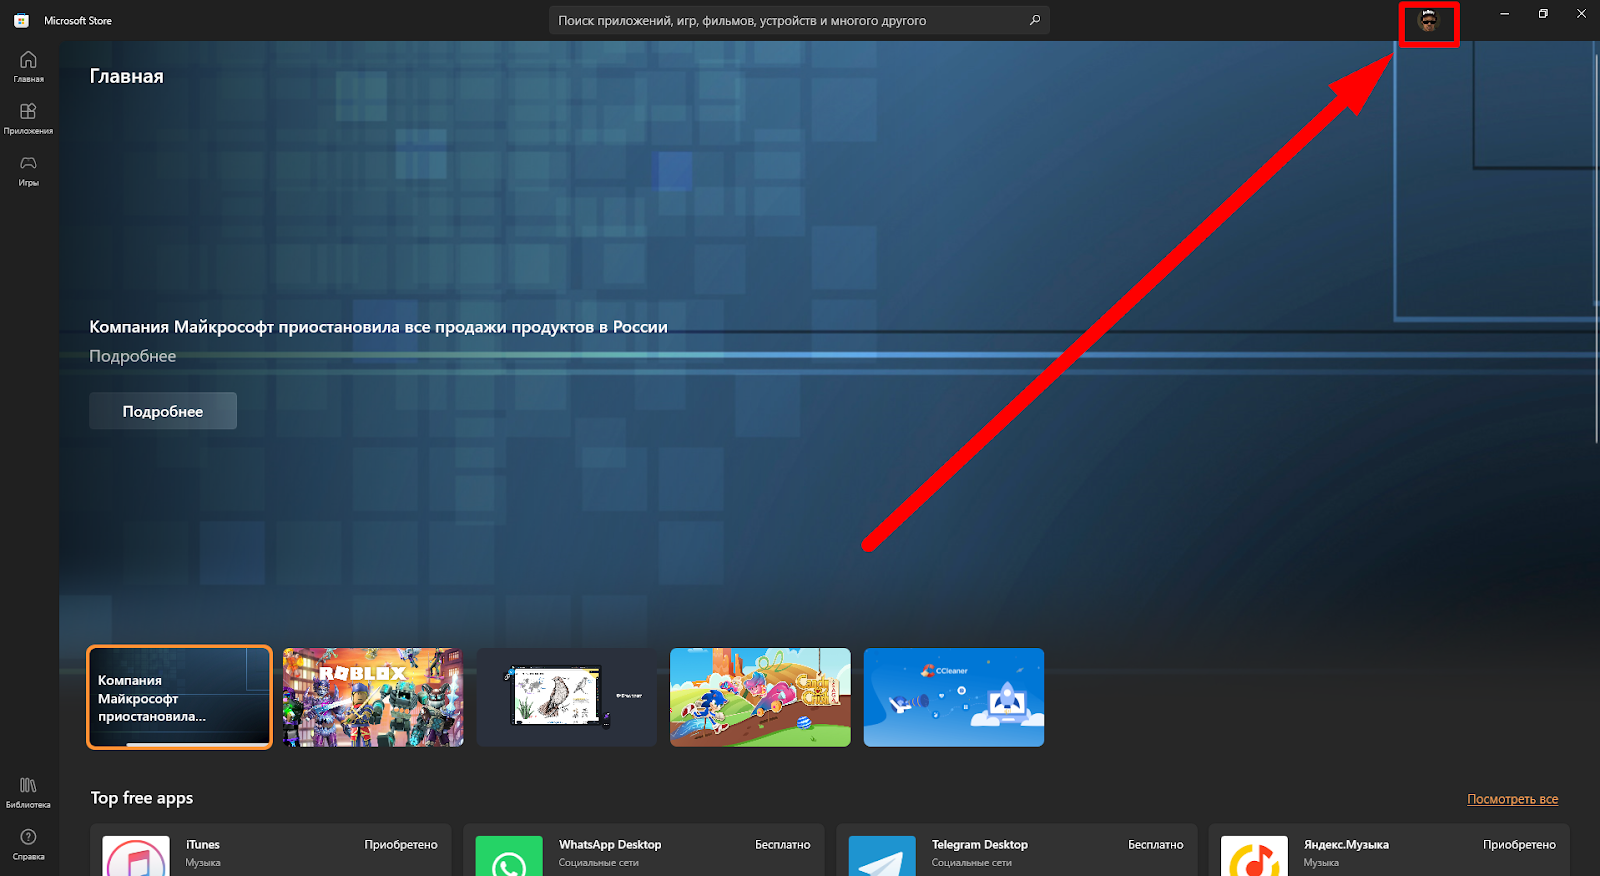Click Приобретено label on Яндекс.Музыка card

pyautogui.click(x=1519, y=845)
